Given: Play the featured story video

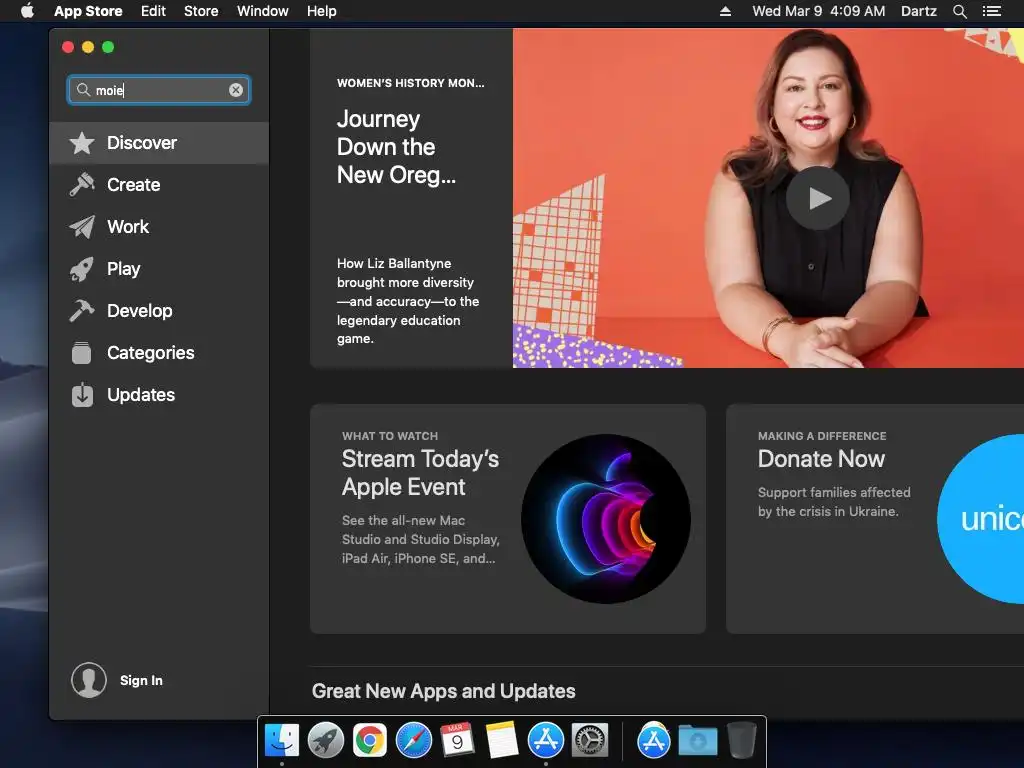Looking at the screenshot, I should tap(818, 198).
